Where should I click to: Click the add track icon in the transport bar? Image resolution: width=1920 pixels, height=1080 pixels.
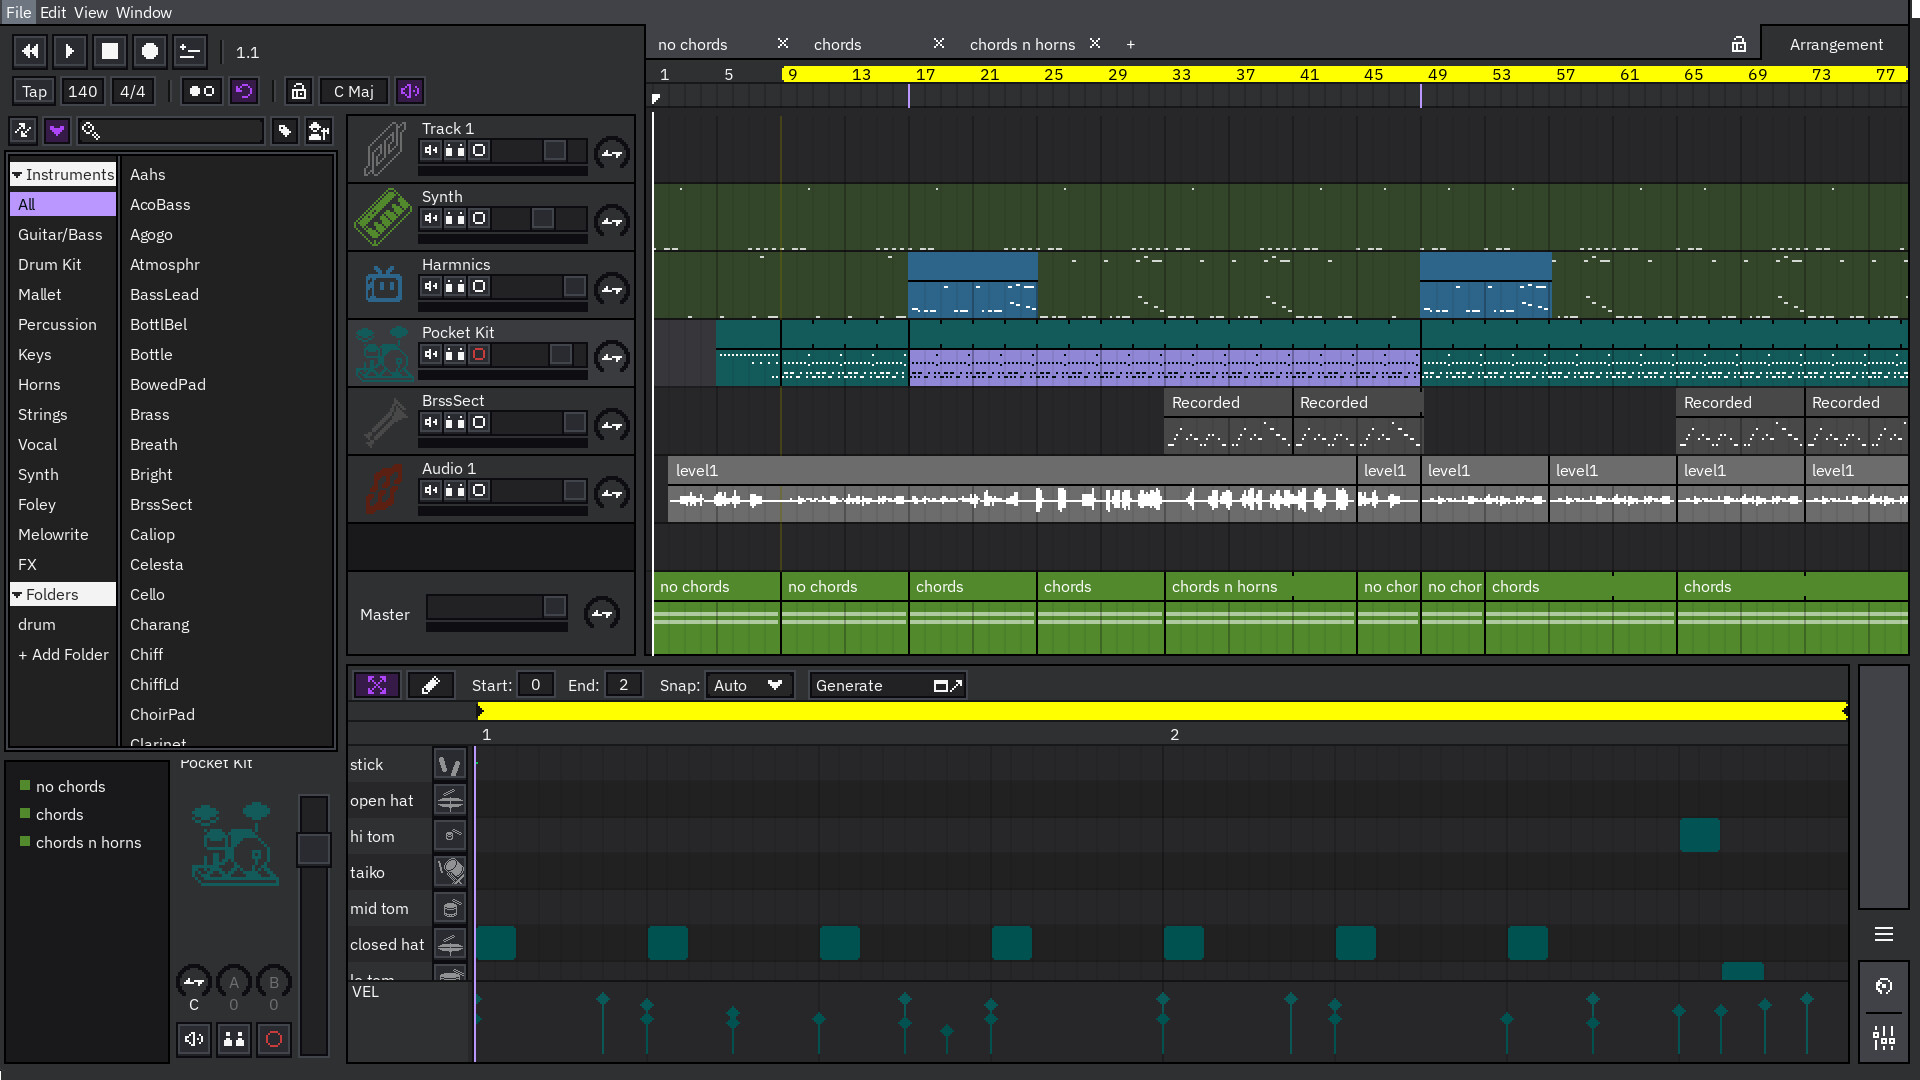tap(190, 51)
